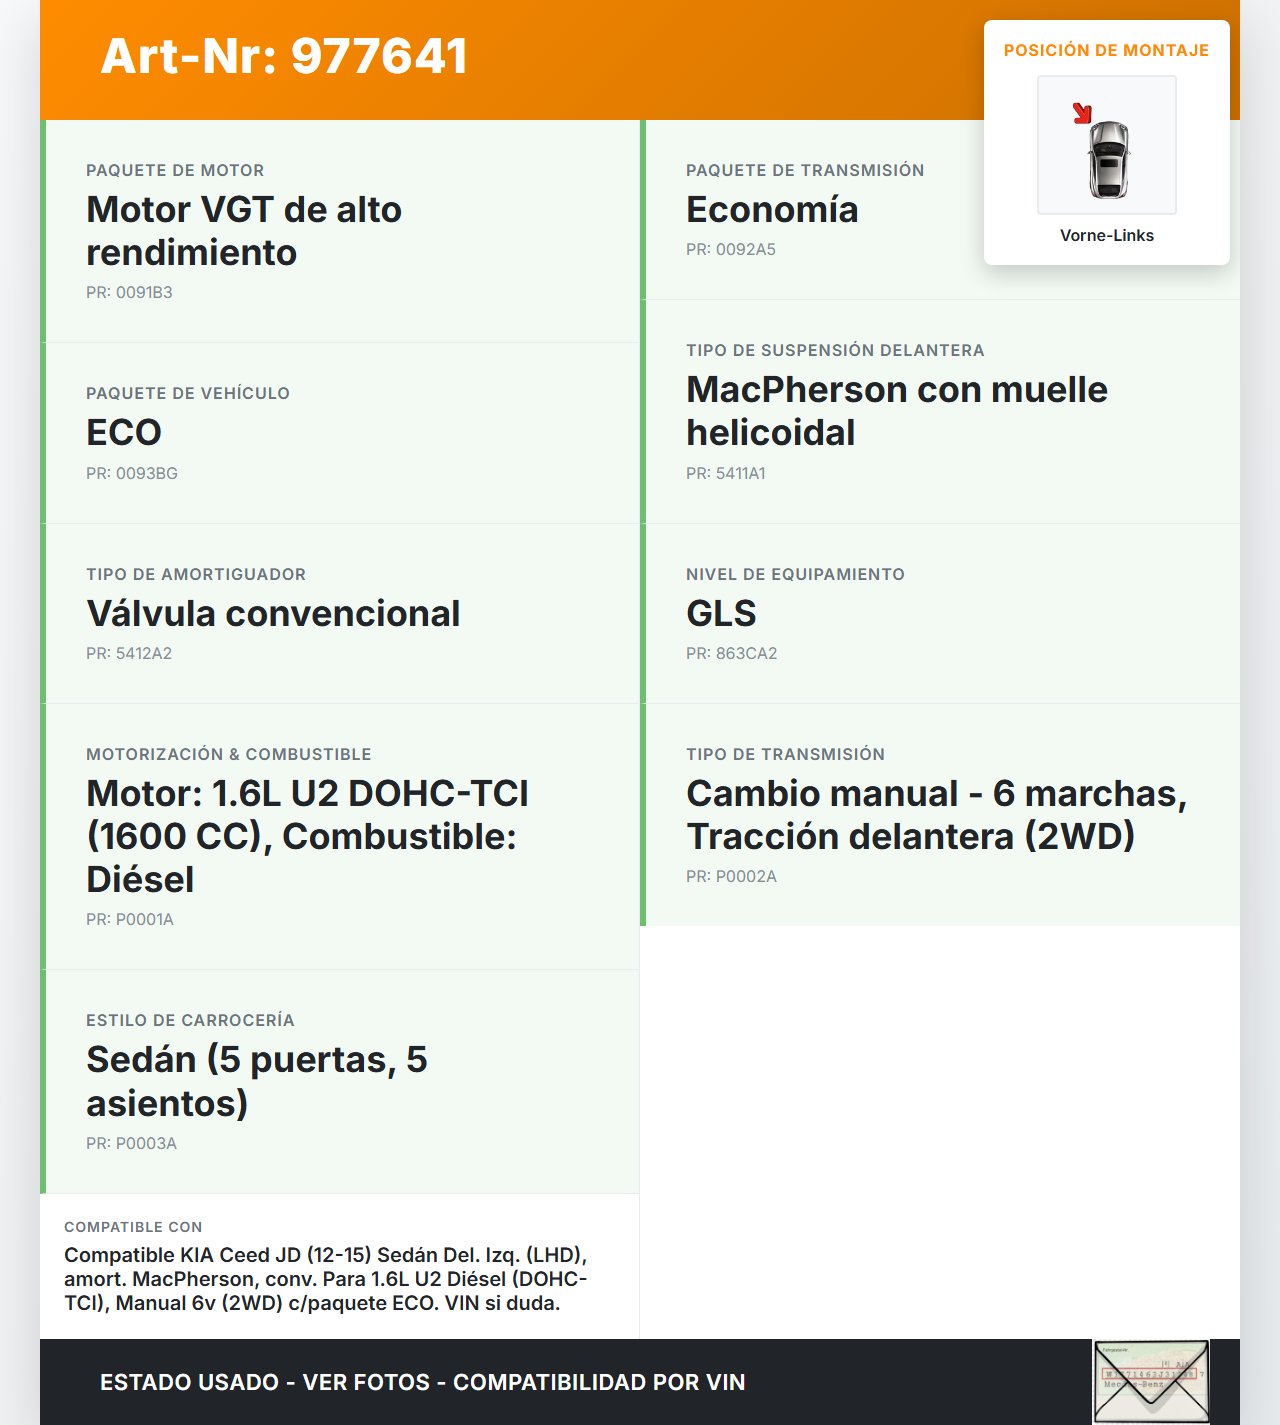Click the ESTADO USADO - VER FOTOS footer text
The image size is (1280, 1425).
[422, 1382]
